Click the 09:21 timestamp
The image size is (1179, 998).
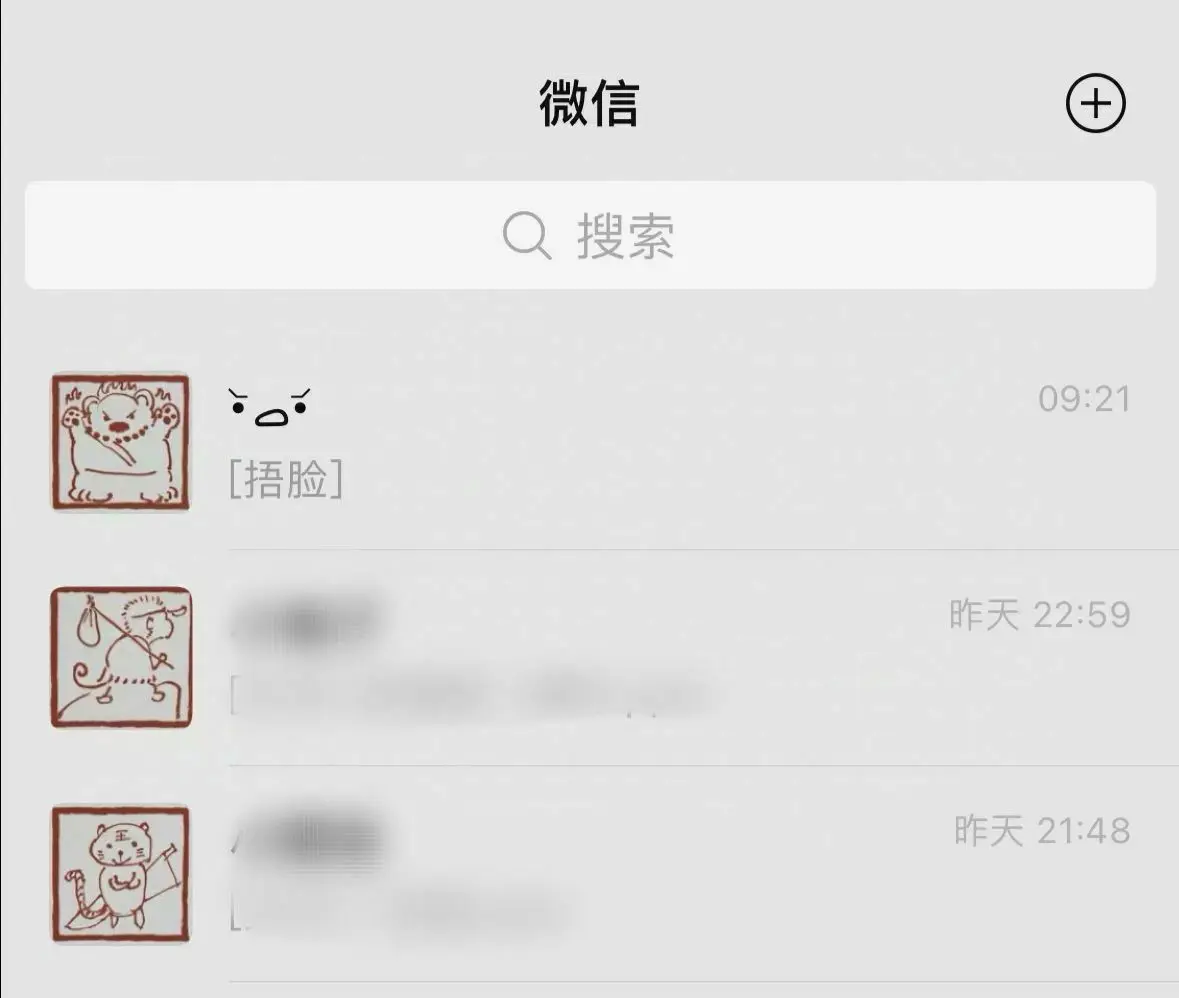point(1084,399)
